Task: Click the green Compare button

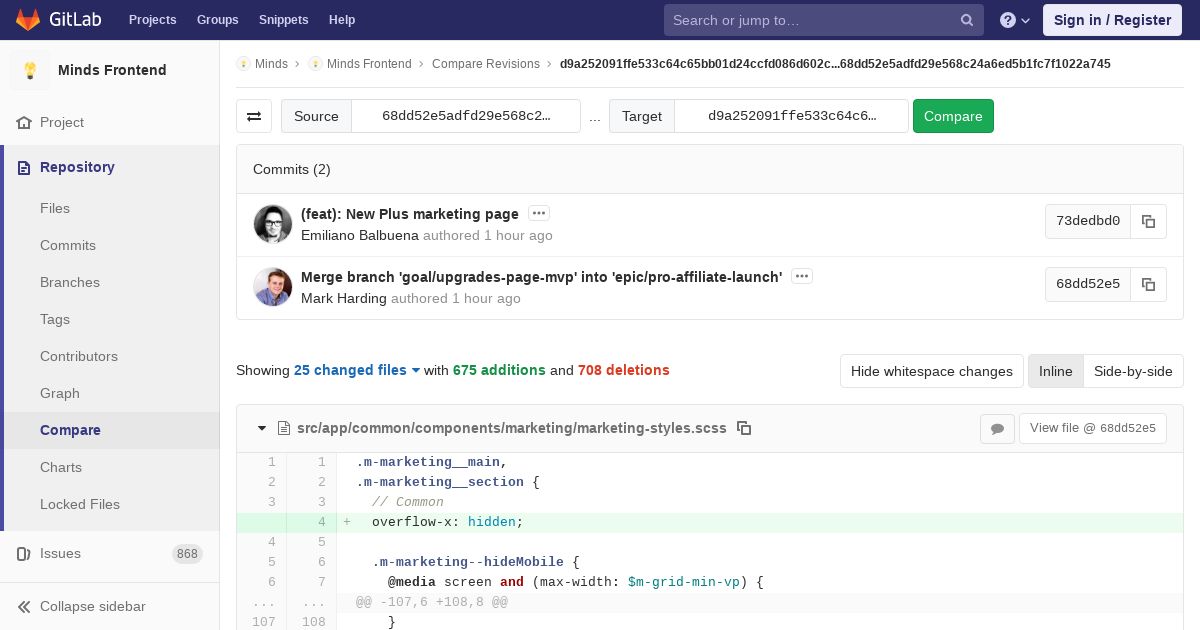Action: (x=953, y=116)
